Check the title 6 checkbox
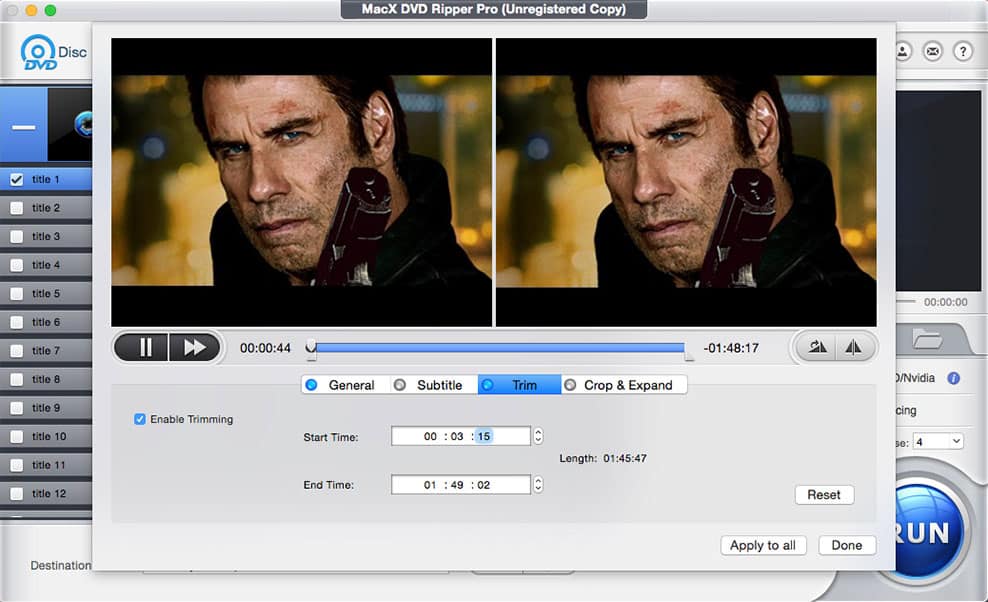This screenshot has height=602, width=988. (17, 322)
